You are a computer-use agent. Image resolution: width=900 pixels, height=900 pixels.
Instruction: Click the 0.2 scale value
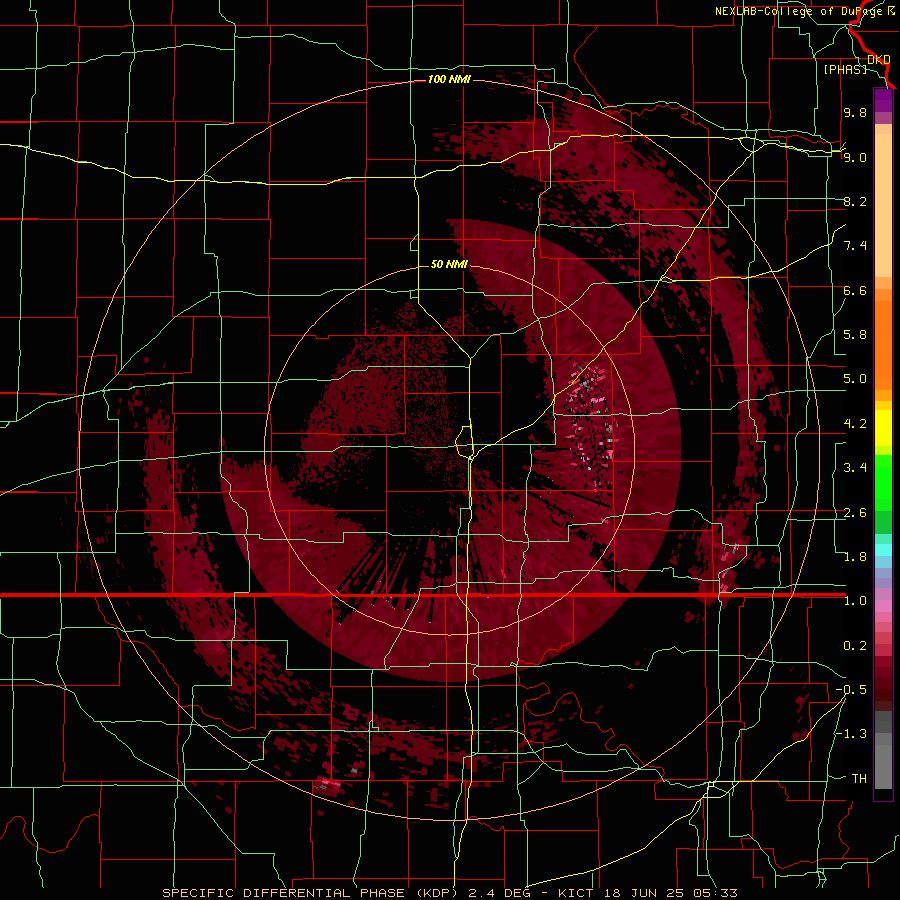click(x=855, y=646)
